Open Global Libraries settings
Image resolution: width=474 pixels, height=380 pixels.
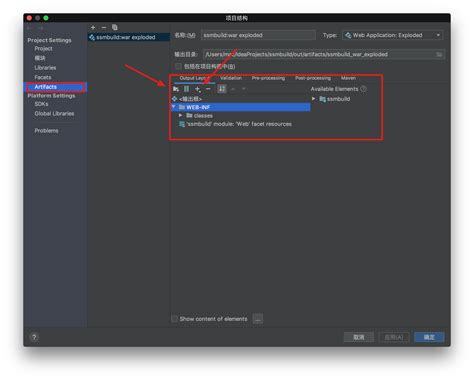[54, 114]
